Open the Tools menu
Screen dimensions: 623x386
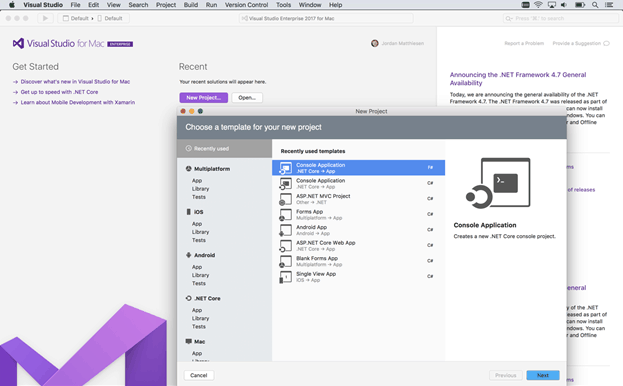point(283,5)
